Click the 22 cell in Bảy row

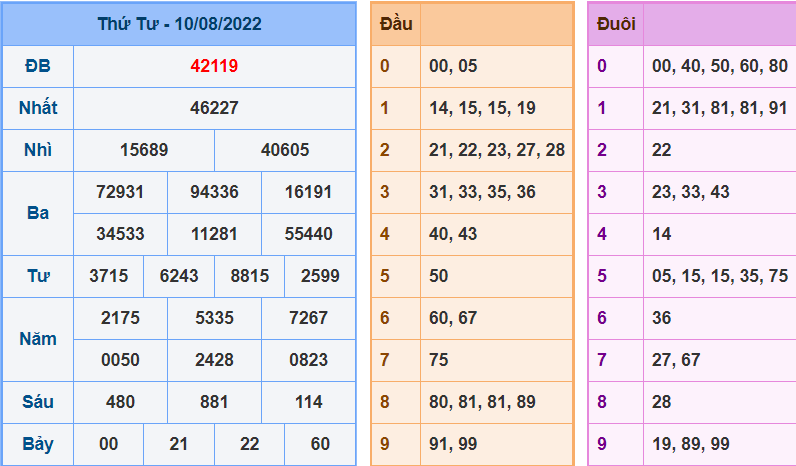tap(250, 444)
